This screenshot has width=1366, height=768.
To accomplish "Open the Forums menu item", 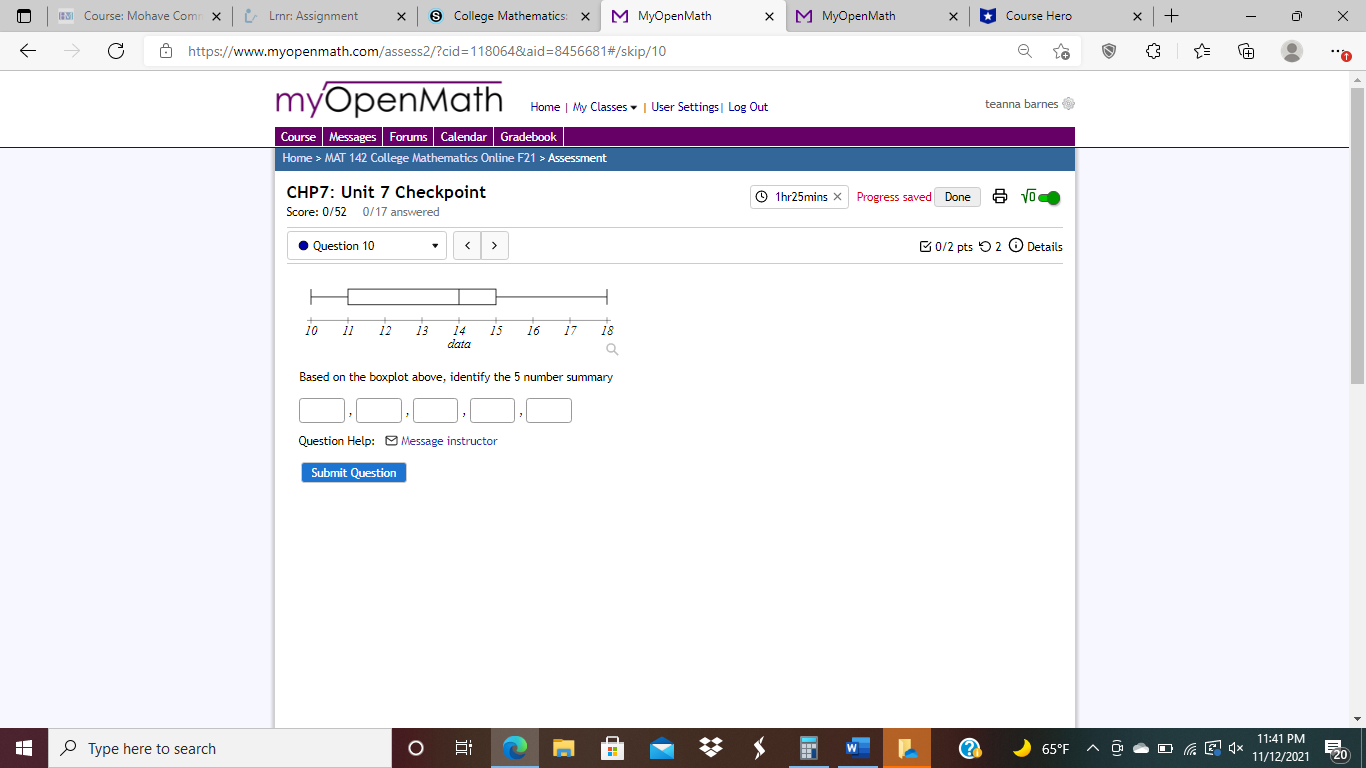I will [408, 136].
